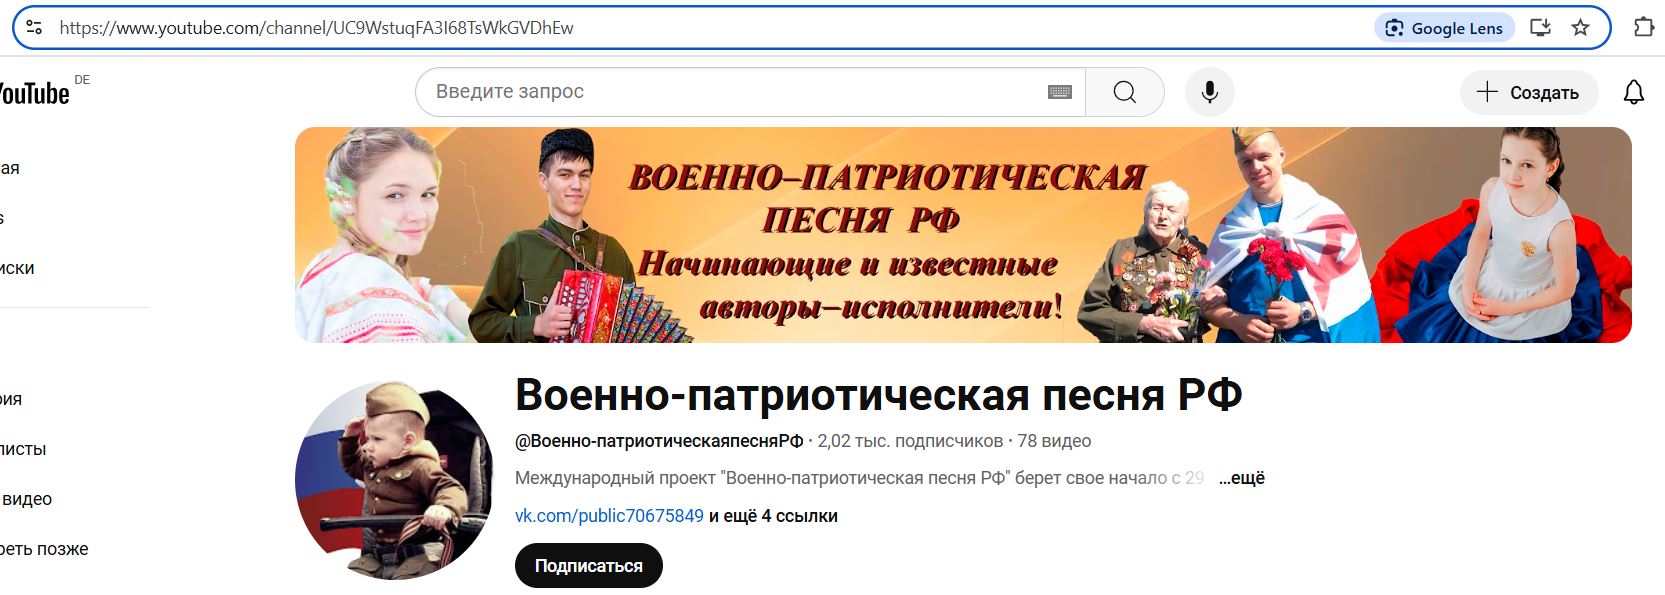The height and width of the screenshot is (595, 1665).
Task: Click the Google Lens button
Action: coord(1445,28)
